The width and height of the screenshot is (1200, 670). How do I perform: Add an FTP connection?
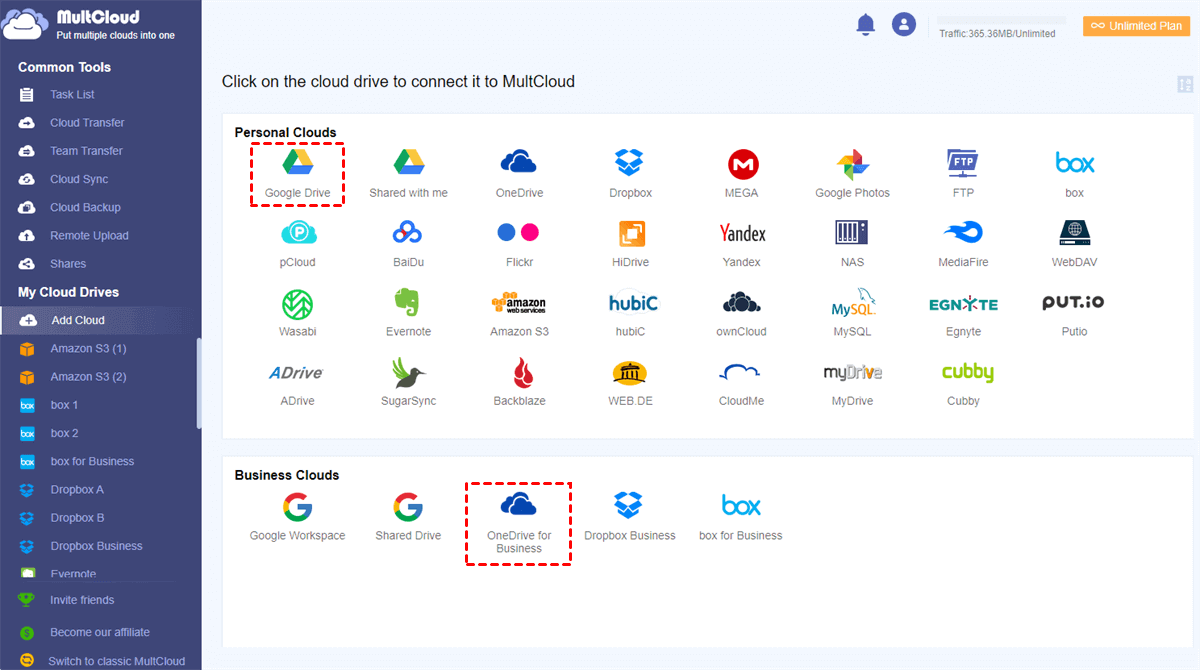point(963,173)
